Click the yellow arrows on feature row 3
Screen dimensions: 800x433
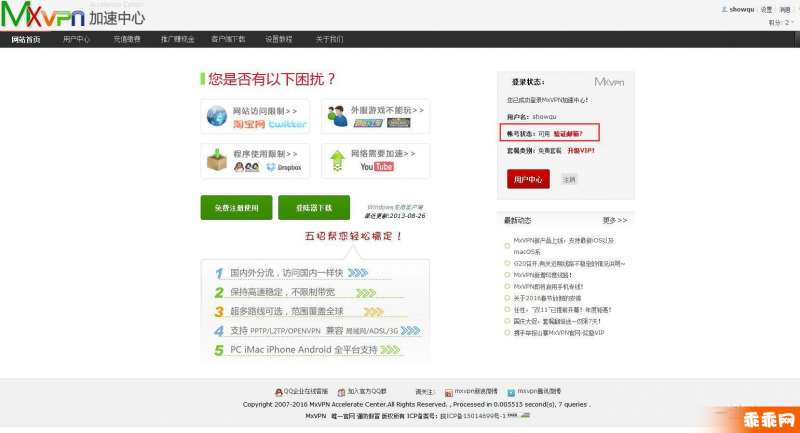[x=373, y=312]
